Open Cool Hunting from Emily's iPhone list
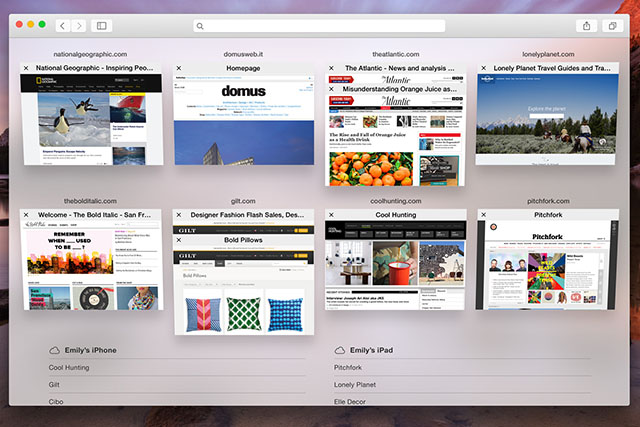640x427 pixels. coord(70,368)
